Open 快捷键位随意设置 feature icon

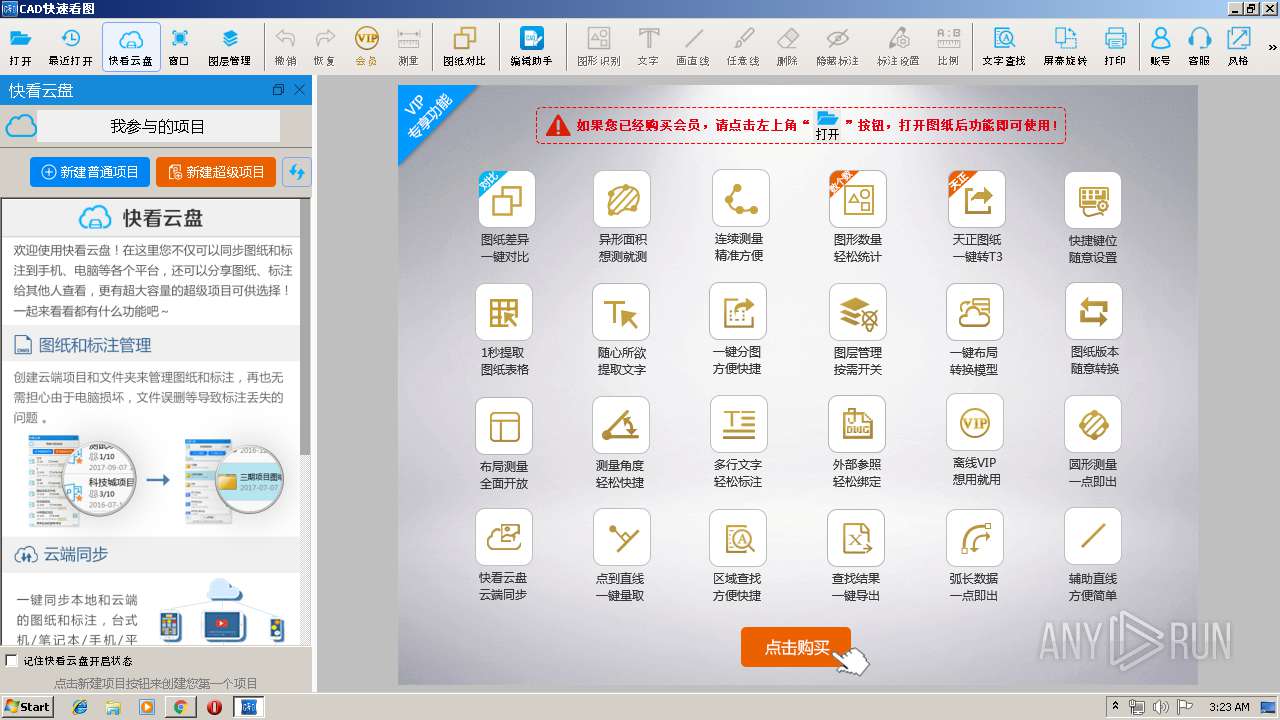click(1093, 199)
